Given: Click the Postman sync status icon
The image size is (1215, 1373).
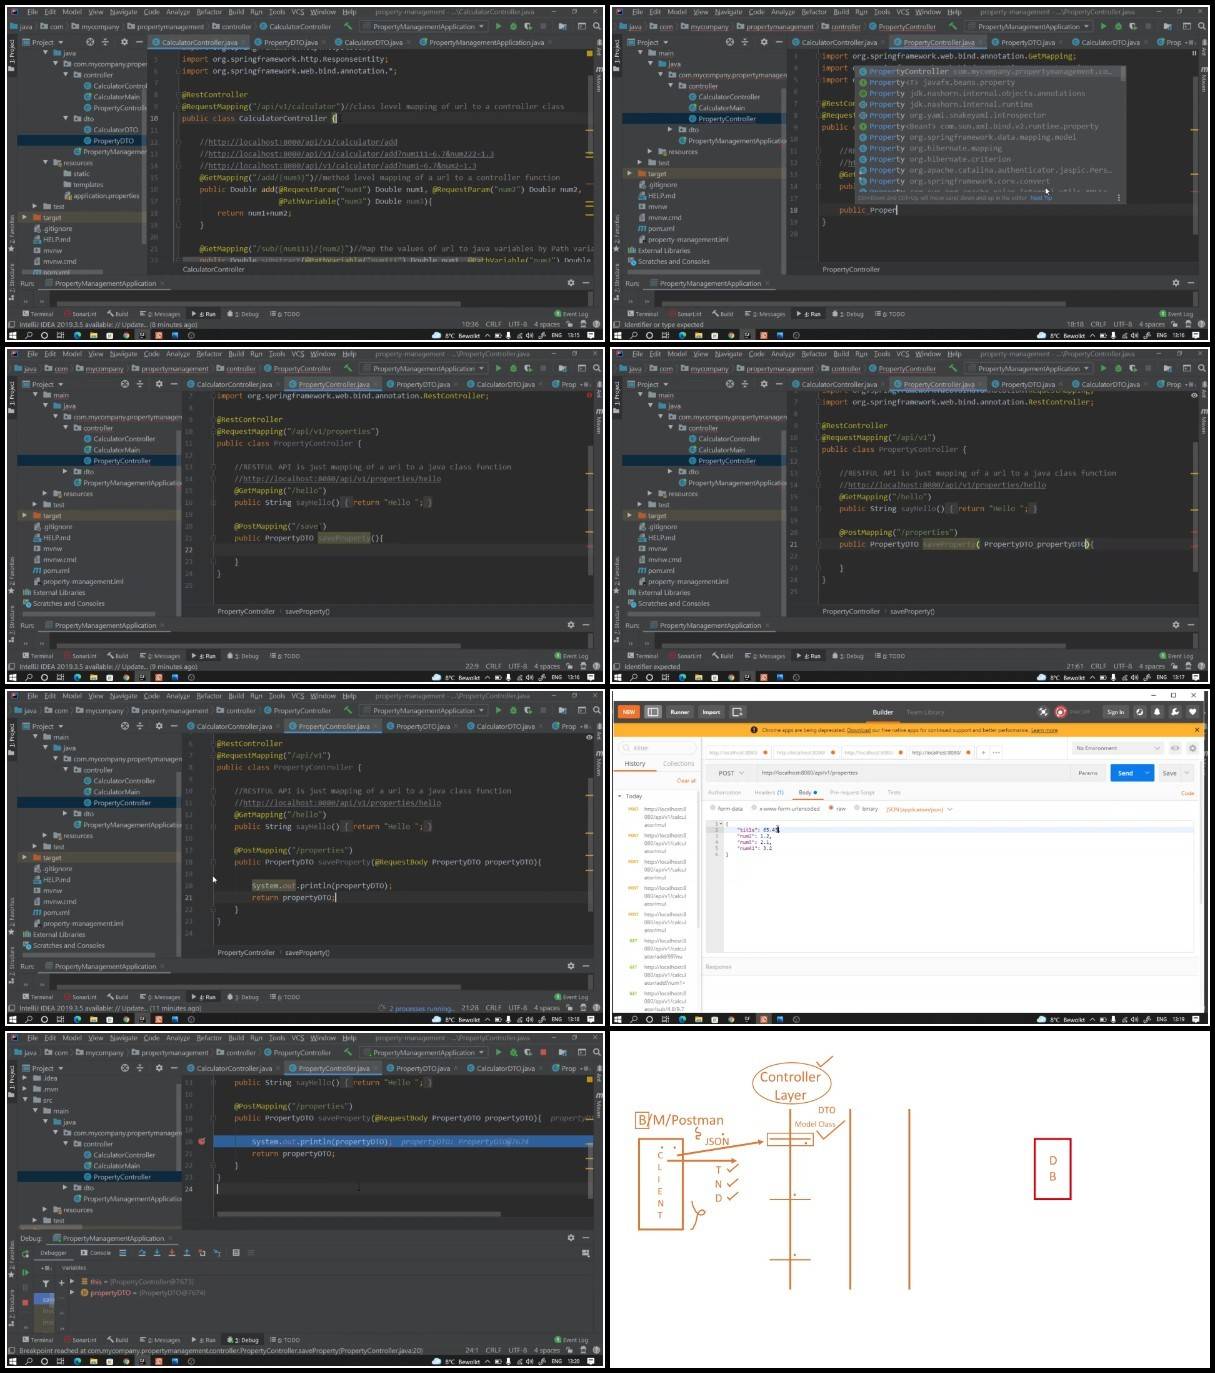Looking at the screenshot, I should [x=1060, y=712].
